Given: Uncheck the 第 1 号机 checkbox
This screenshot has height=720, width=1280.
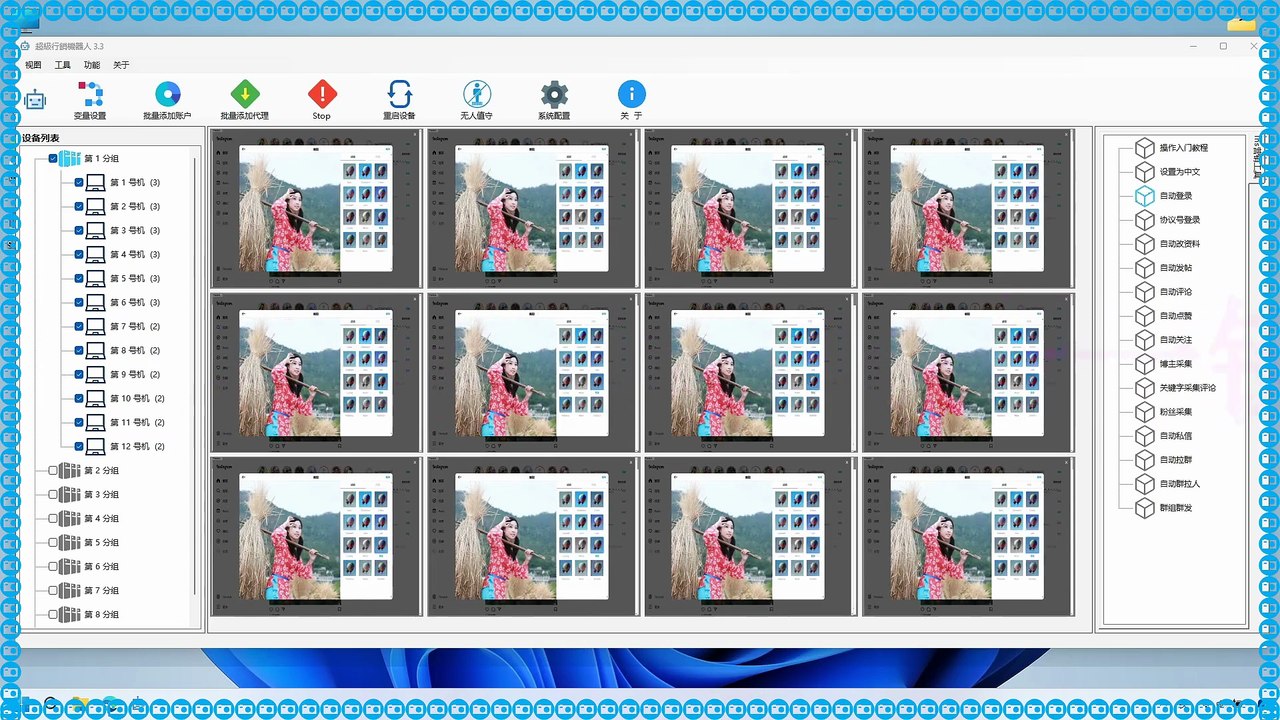Looking at the screenshot, I should point(79,183).
